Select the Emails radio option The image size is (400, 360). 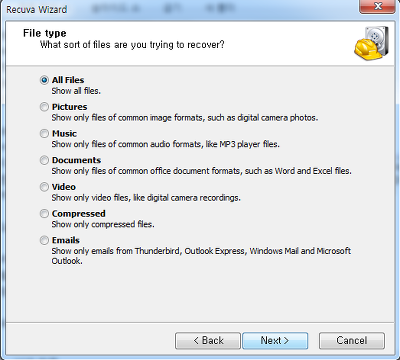(44, 240)
